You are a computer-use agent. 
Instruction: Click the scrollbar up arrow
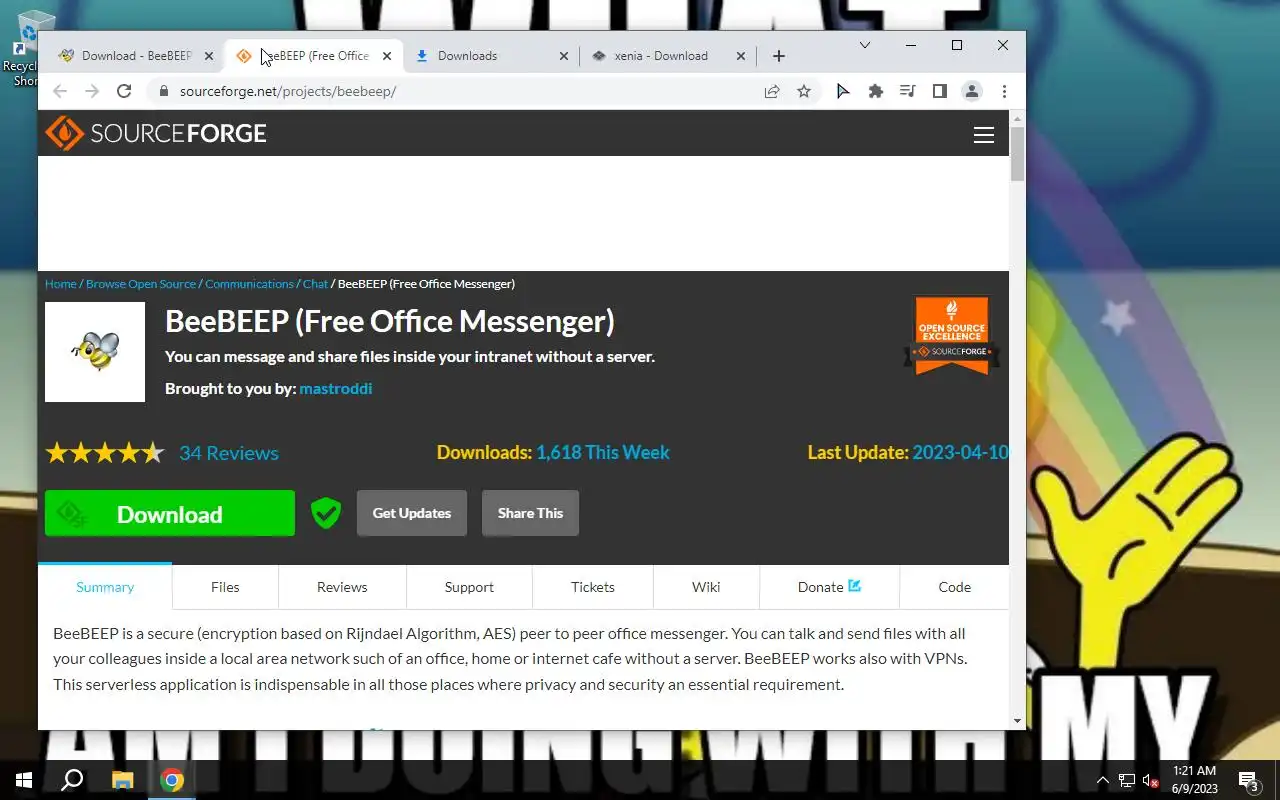tap(1018, 118)
